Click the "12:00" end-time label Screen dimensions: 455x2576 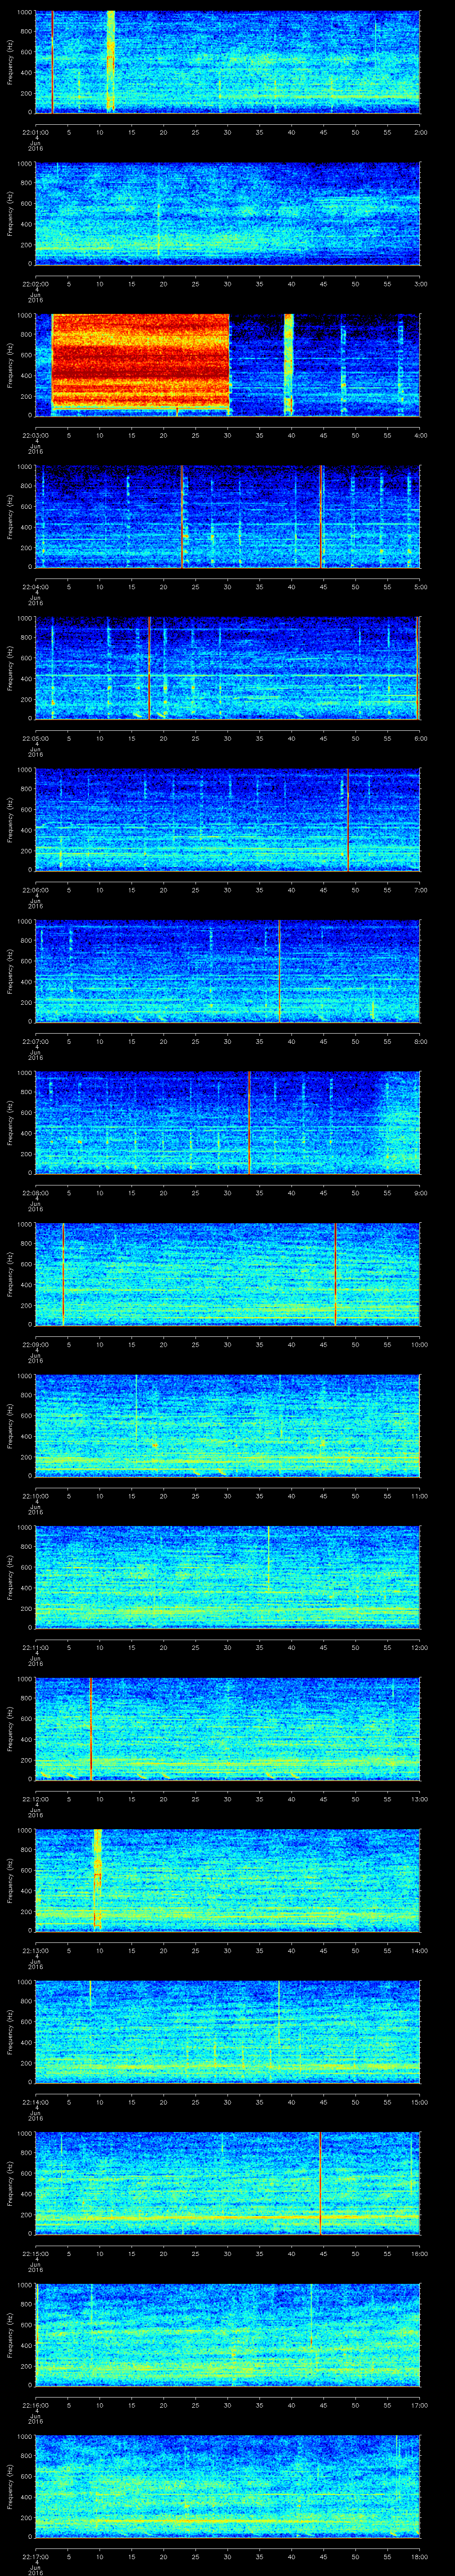tap(419, 1647)
